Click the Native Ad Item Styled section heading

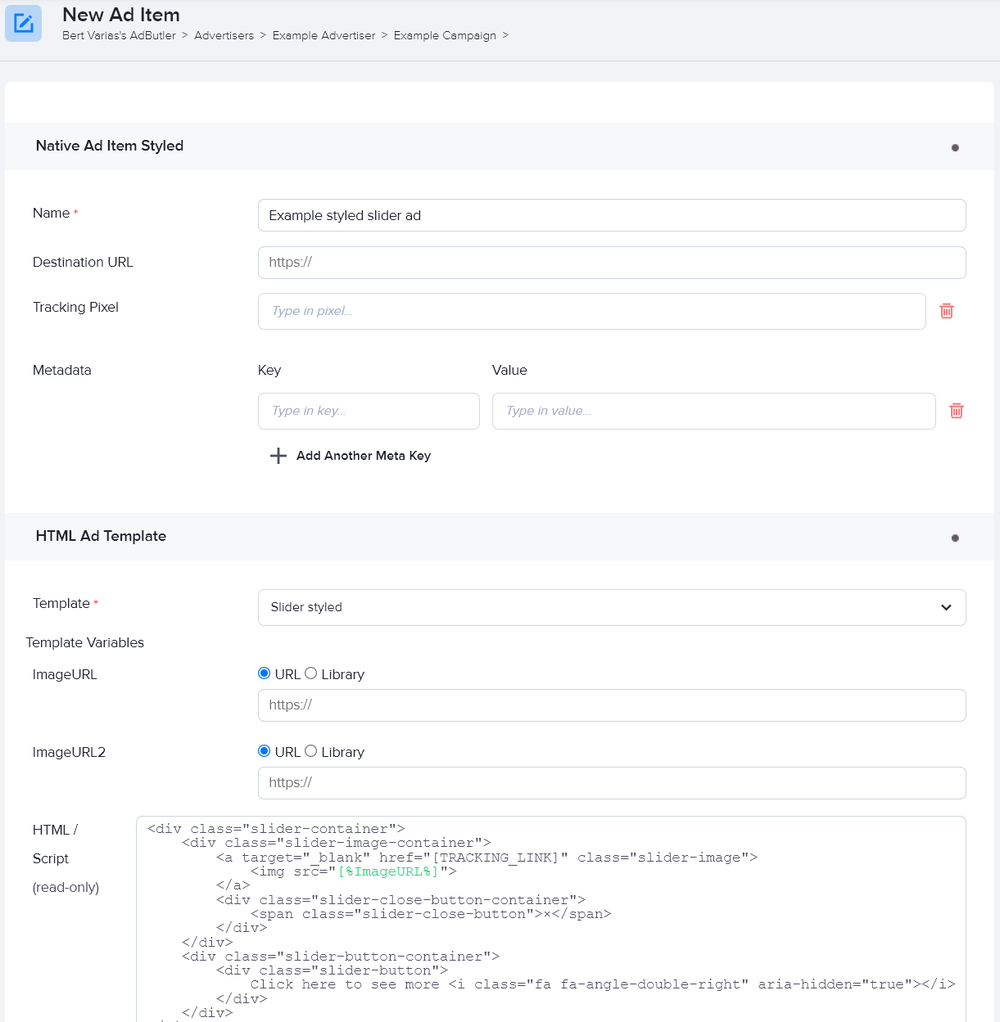[x=110, y=146]
